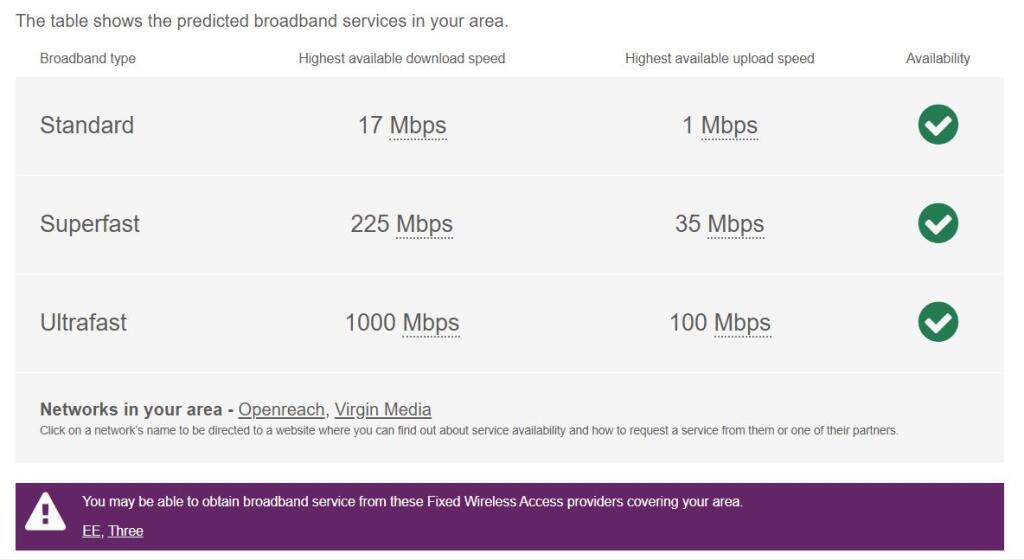Open the Virgin Media network link

[x=383, y=410]
